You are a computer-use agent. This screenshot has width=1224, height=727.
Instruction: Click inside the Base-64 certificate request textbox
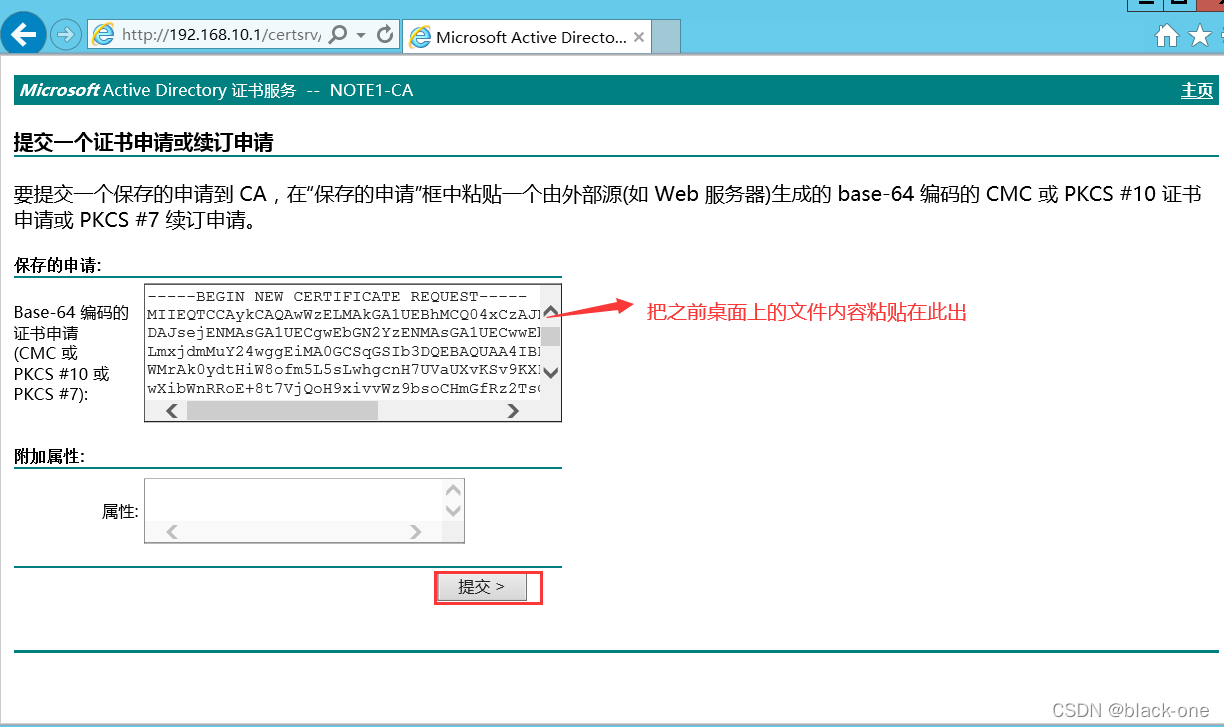click(x=343, y=342)
